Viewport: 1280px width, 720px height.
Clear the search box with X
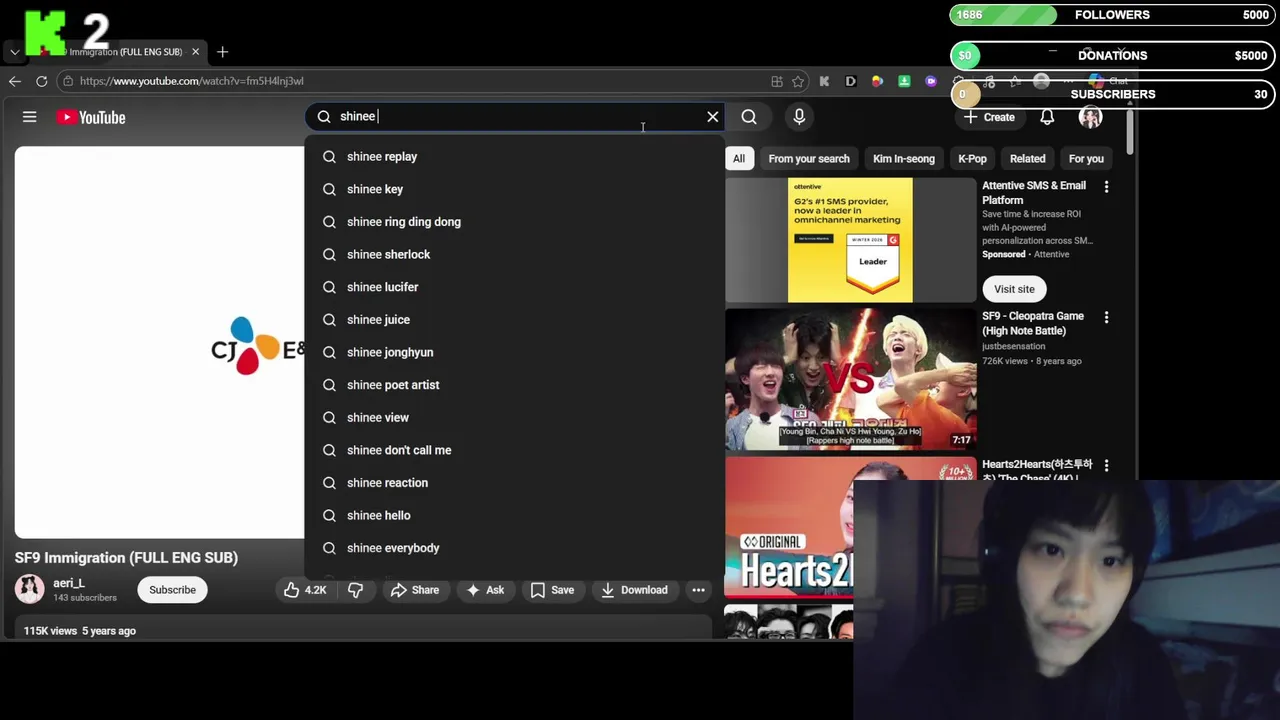click(x=713, y=117)
